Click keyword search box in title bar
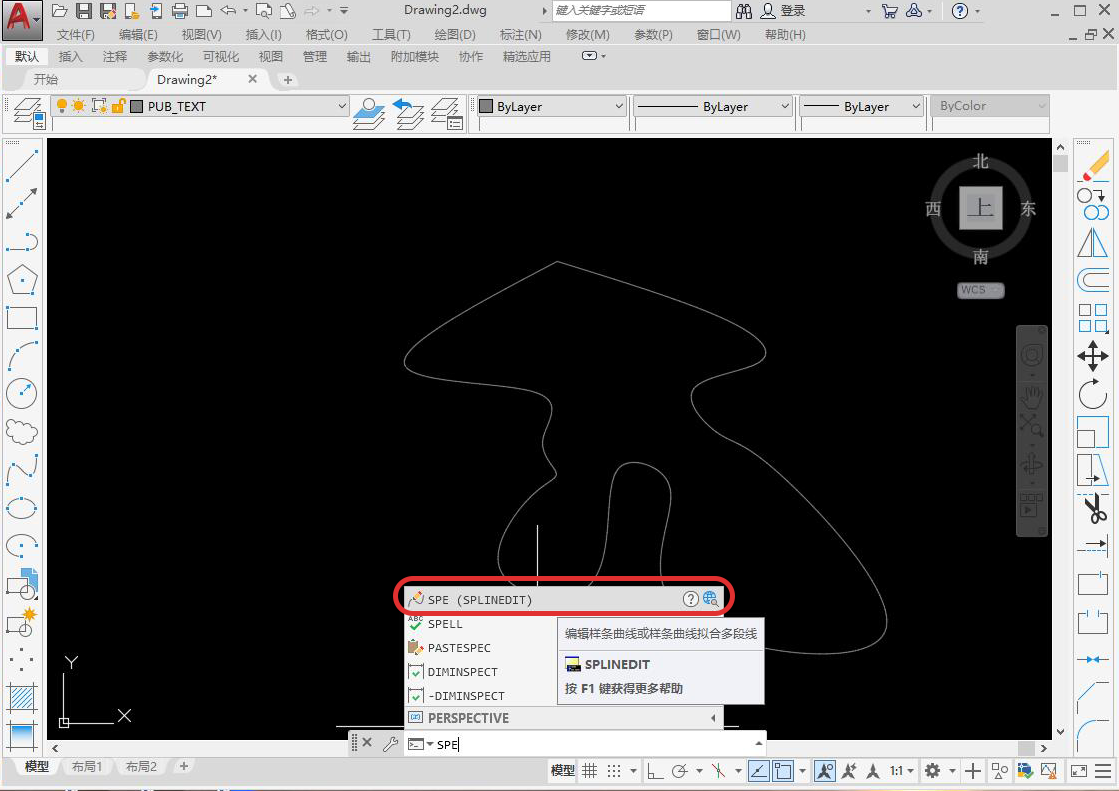This screenshot has width=1119, height=791. pyautogui.click(x=642, y=11)
